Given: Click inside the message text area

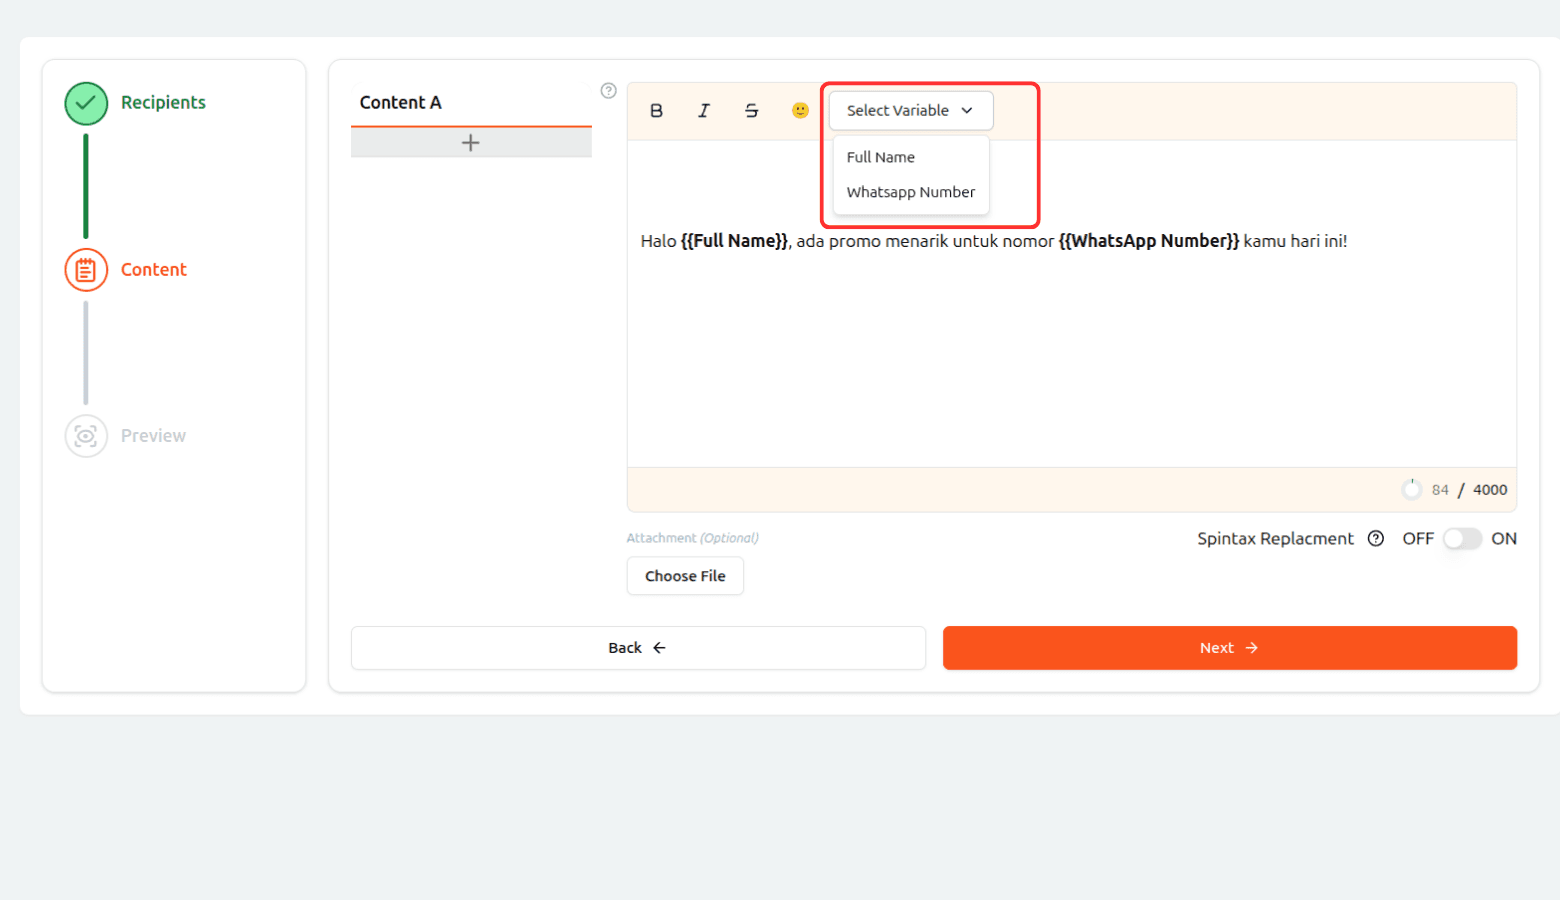Looking at the screenshot, I should [x=1070, y=350].
